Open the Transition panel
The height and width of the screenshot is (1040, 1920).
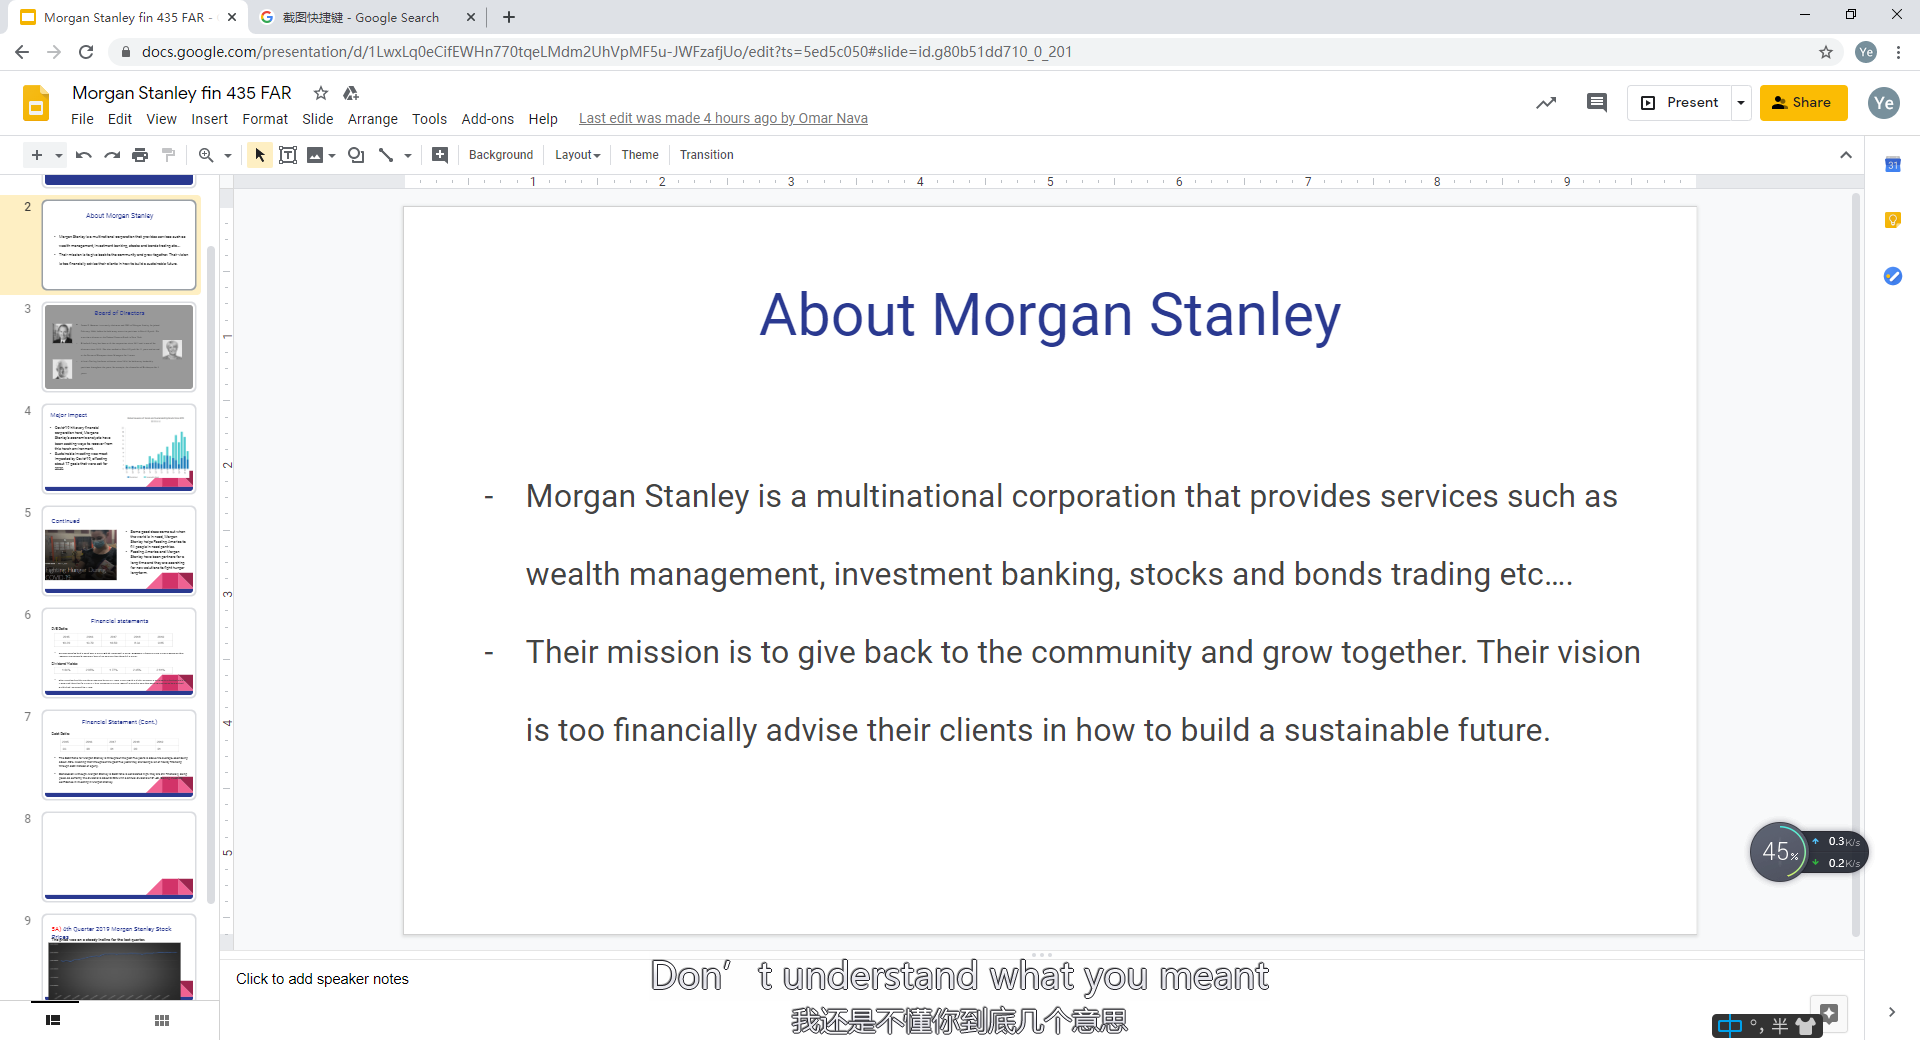707,155
